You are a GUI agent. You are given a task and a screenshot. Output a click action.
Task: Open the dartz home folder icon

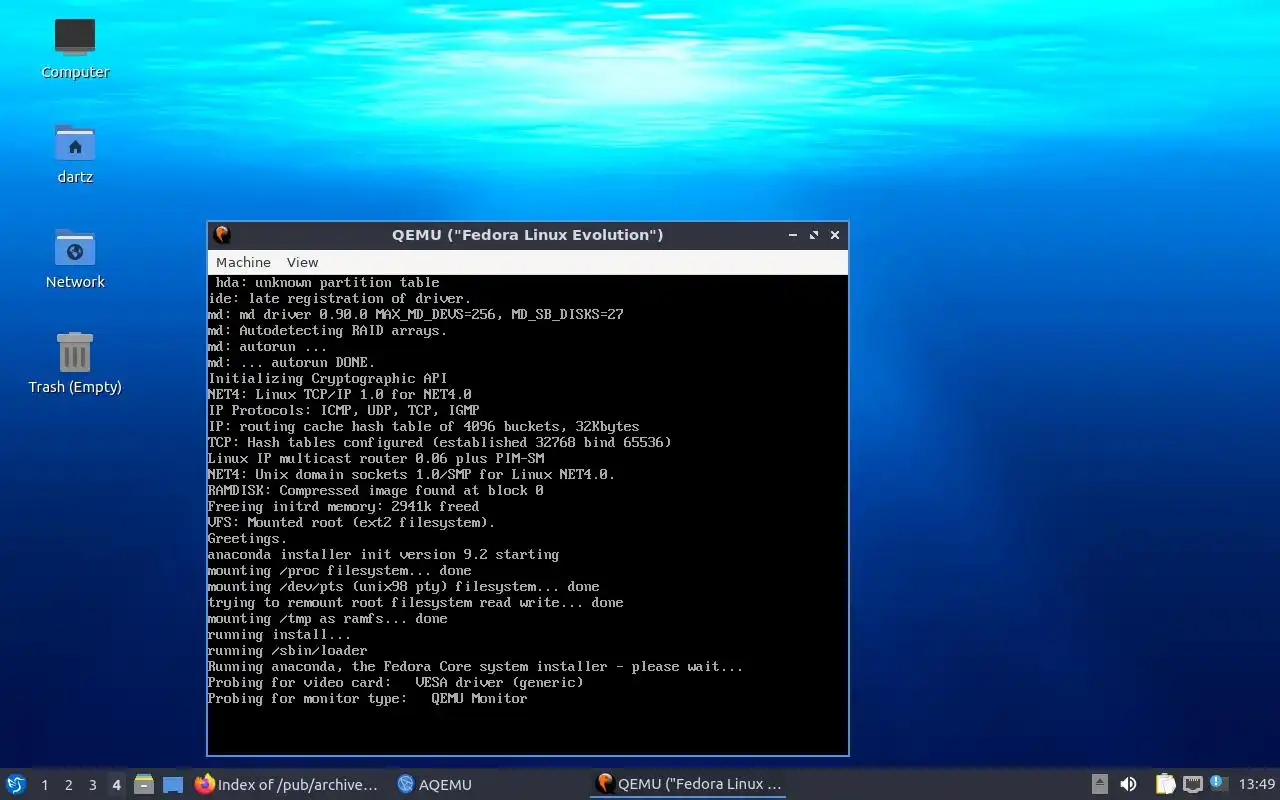(x=75, y=153)
